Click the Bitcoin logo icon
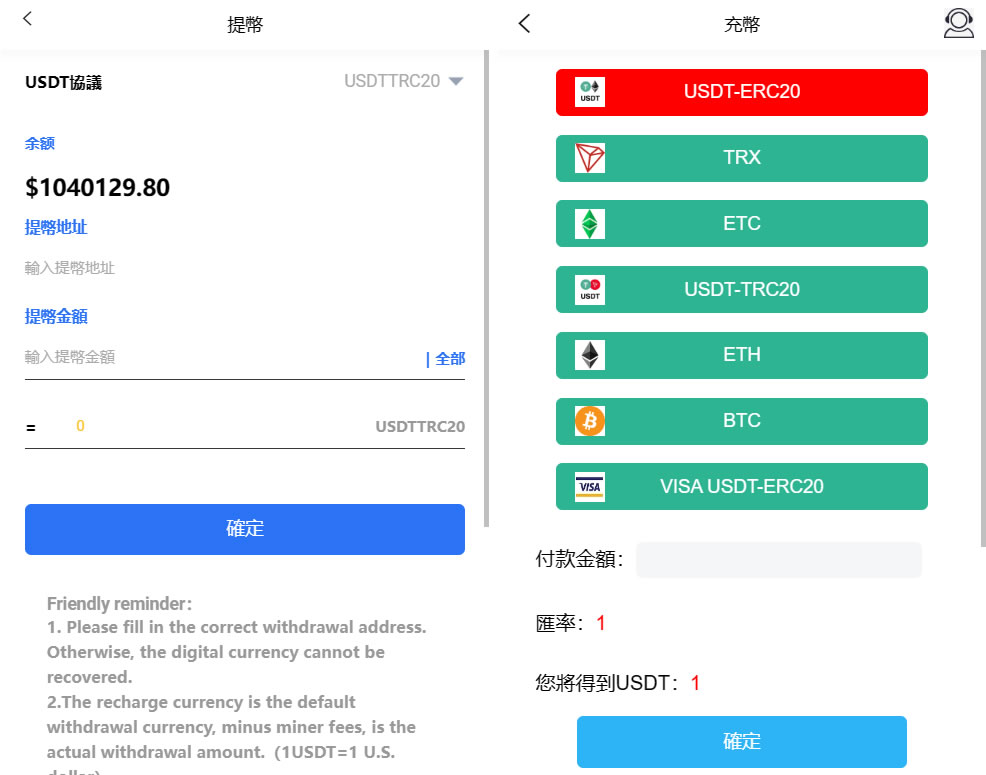 click(x=588, y=421)
